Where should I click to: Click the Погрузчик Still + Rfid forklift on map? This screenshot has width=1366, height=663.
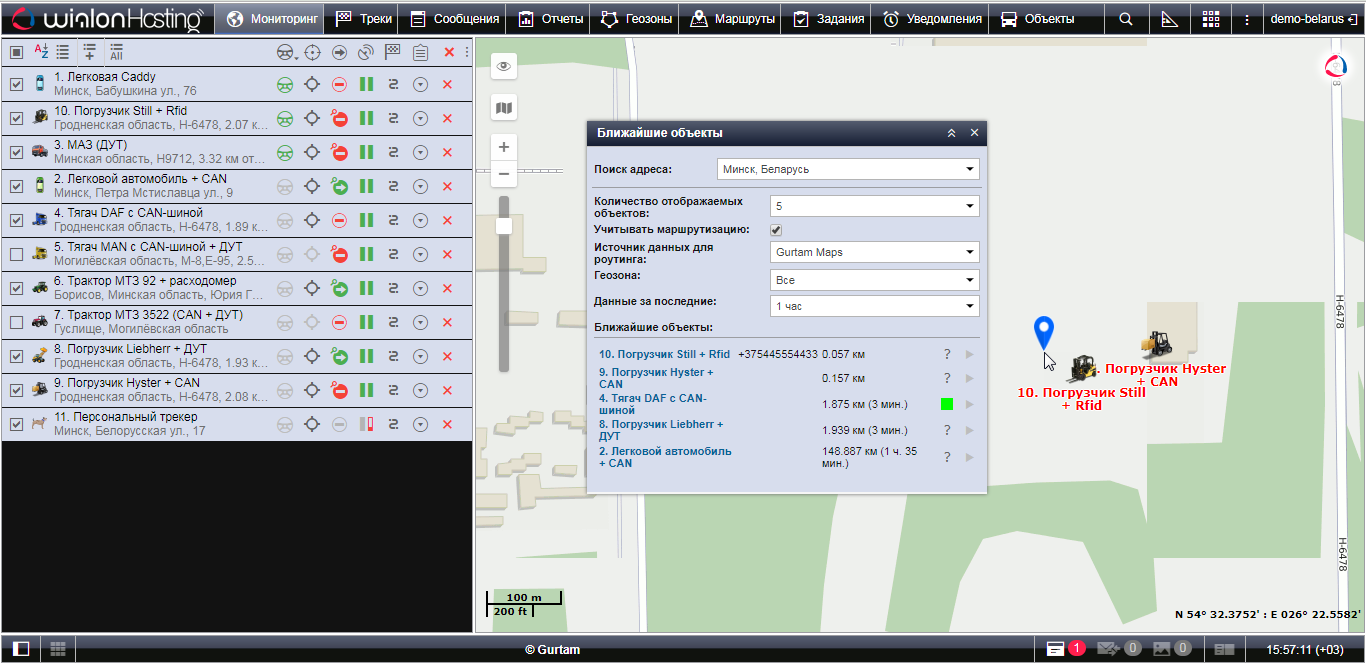tap(1083, 368)
